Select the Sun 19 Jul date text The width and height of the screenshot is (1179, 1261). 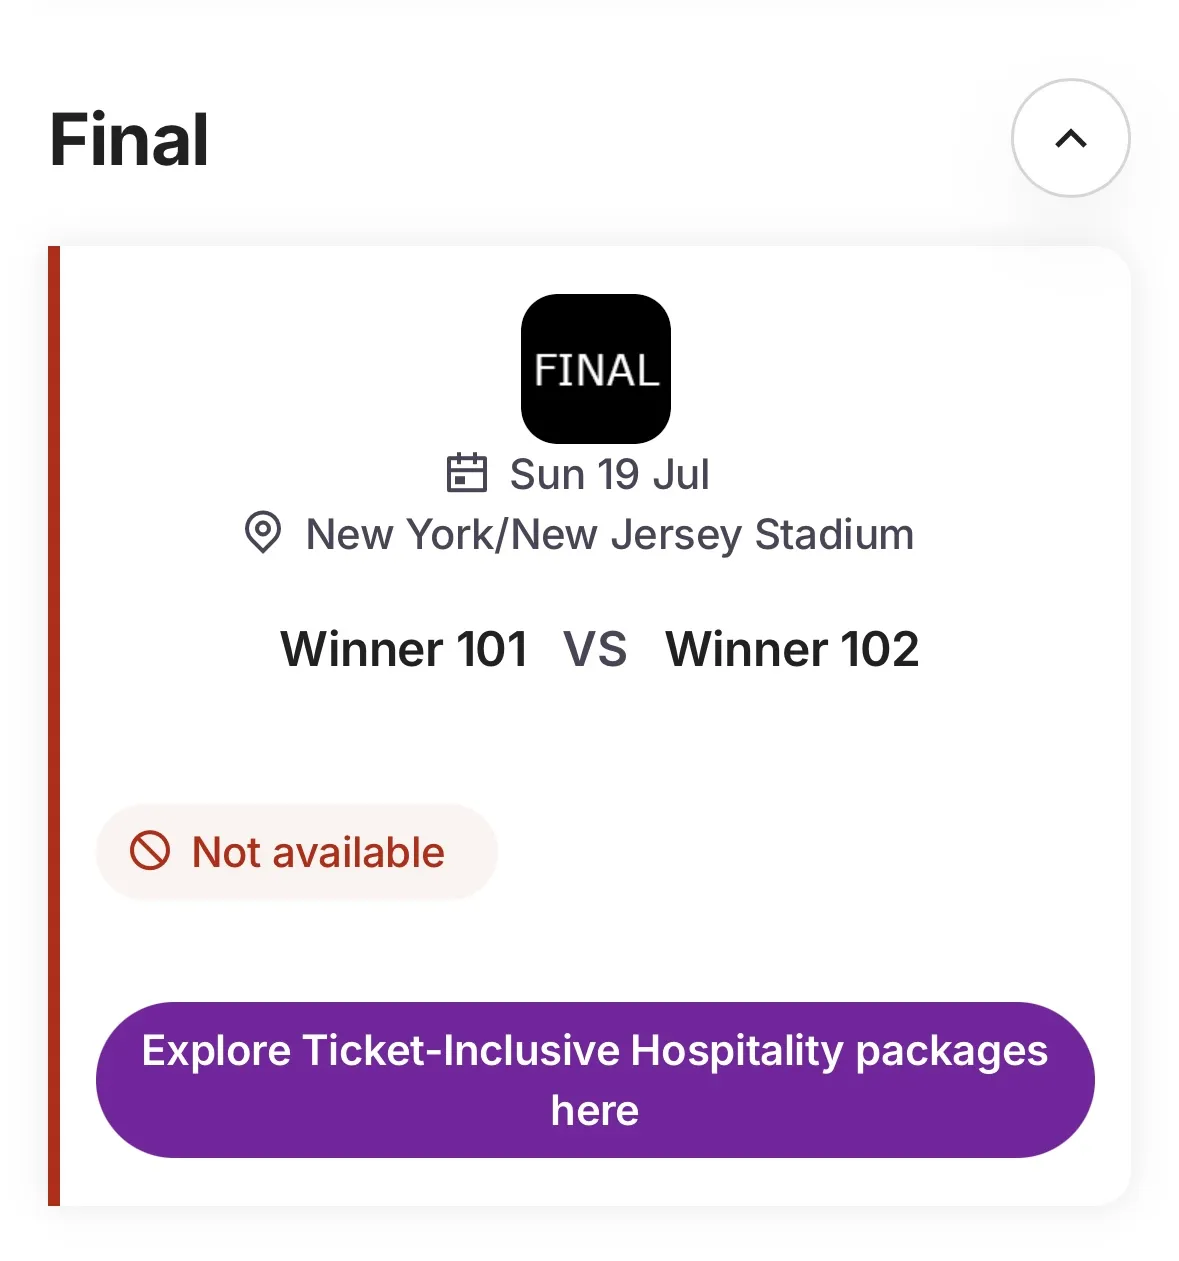point(609,474)
